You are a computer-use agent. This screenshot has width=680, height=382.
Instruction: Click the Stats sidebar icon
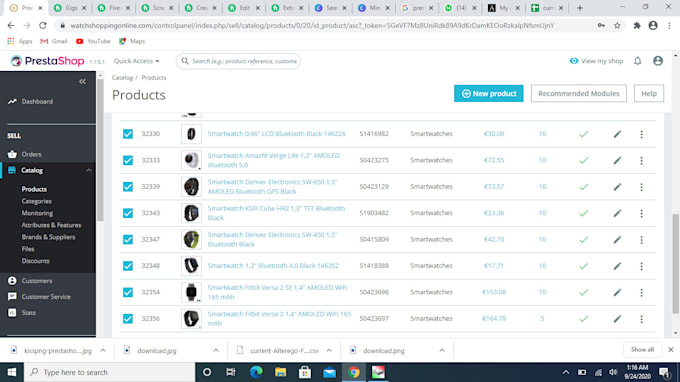(12, 313)
